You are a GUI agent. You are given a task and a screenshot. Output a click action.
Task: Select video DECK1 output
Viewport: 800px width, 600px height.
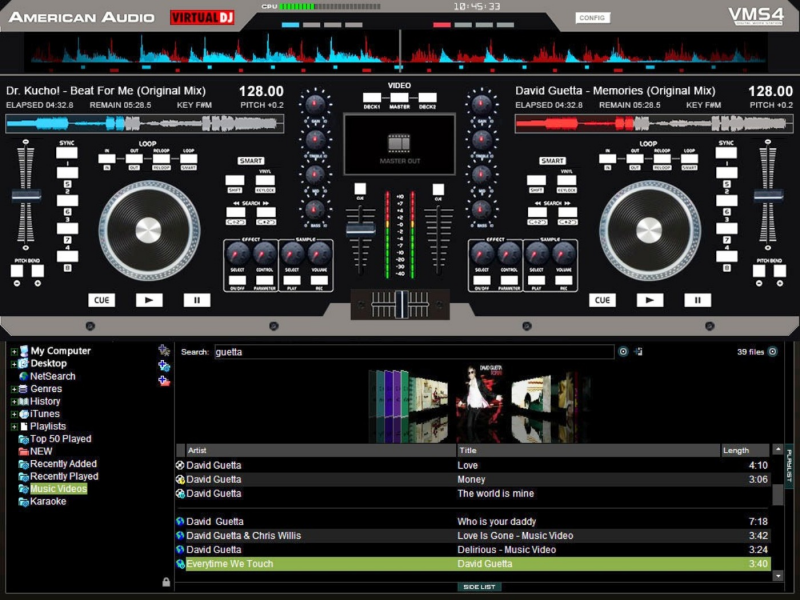click(x=372, y=97)
